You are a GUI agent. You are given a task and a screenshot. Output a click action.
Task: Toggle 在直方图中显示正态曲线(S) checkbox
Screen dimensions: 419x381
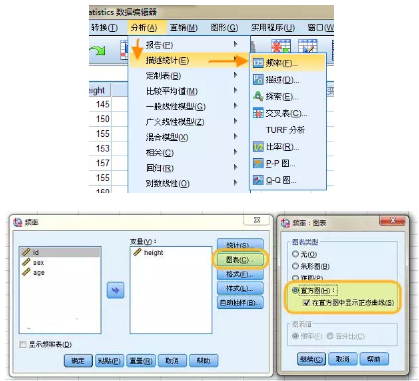coord(306,303)
